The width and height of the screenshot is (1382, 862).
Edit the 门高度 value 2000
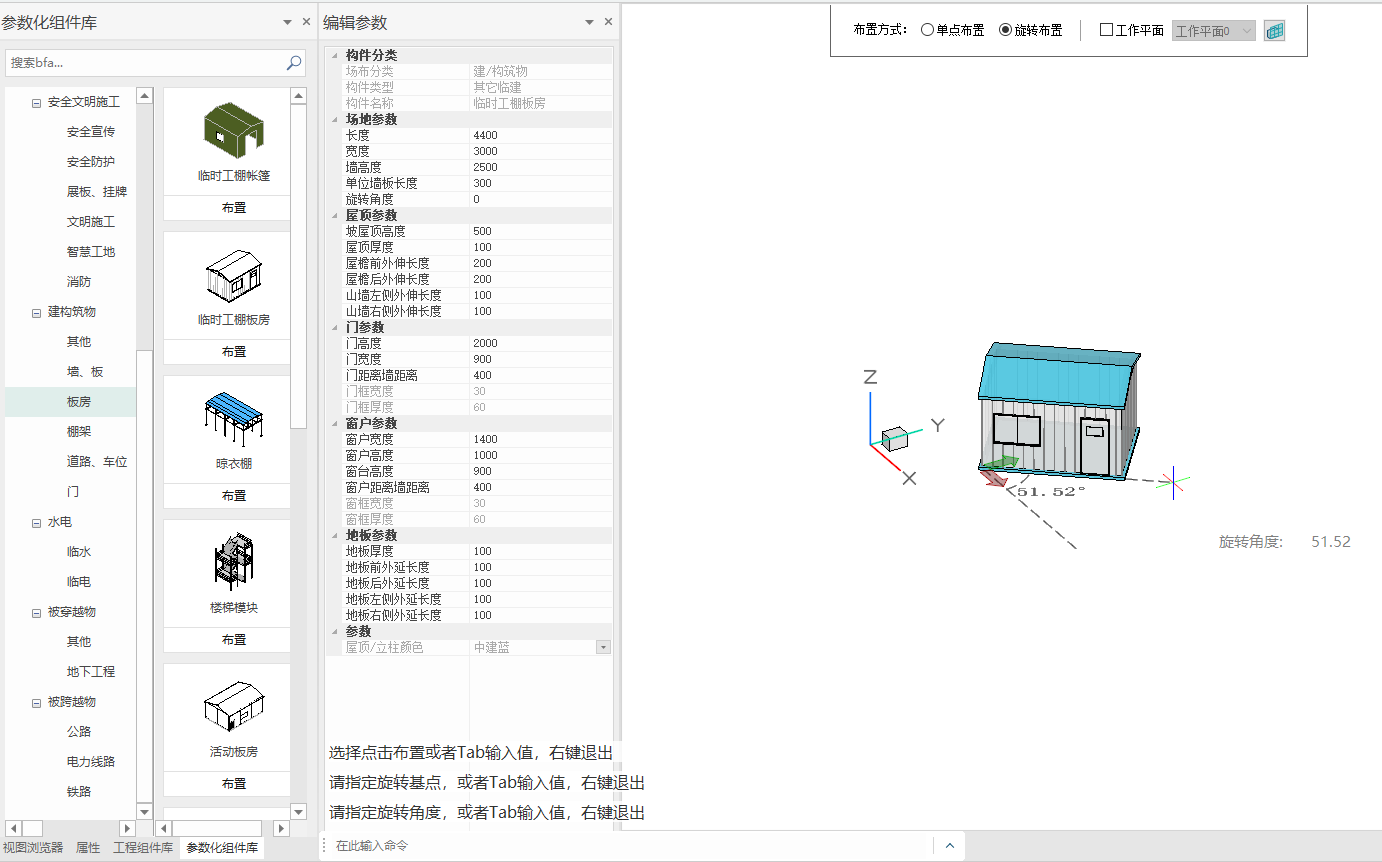coord(541,344)
